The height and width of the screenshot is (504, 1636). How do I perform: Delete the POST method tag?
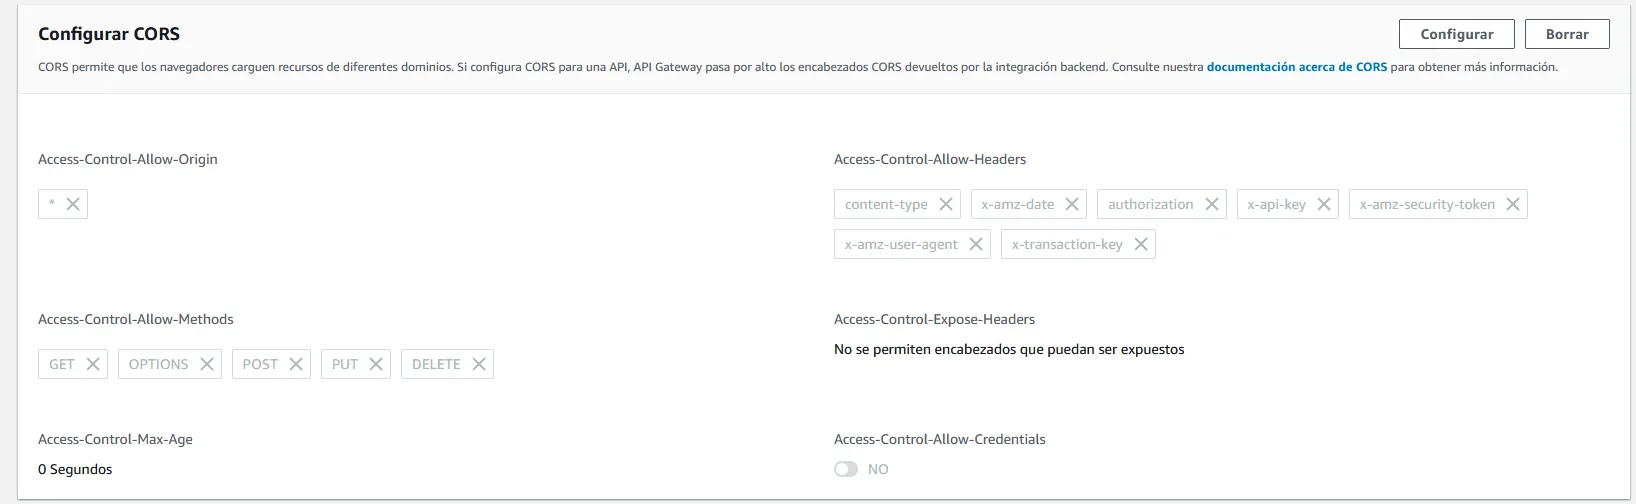click(x=296, y=364)
